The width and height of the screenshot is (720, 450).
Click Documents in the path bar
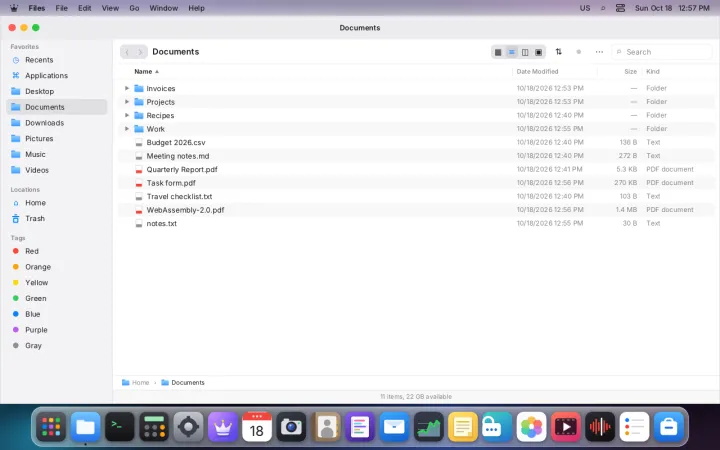183,382
